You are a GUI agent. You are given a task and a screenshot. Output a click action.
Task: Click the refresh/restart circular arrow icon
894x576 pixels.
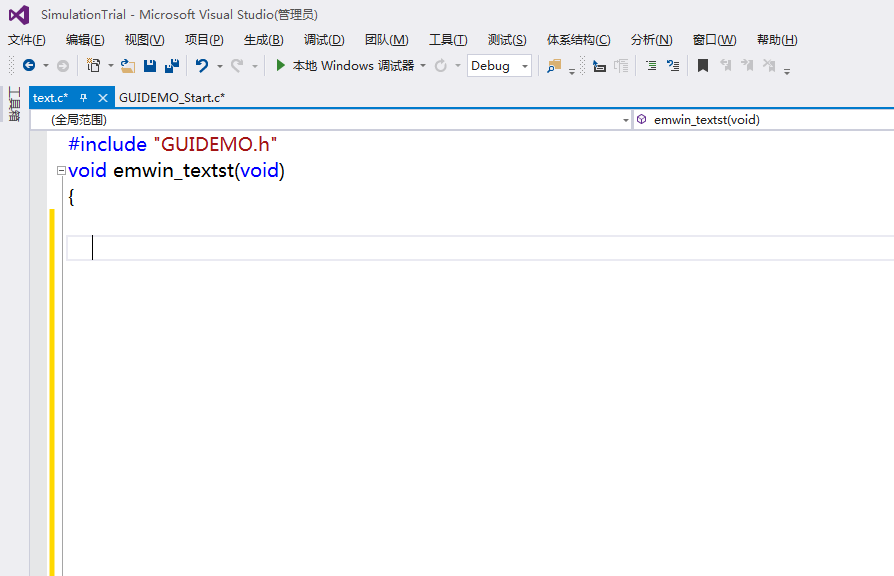(x=441, y=66)
